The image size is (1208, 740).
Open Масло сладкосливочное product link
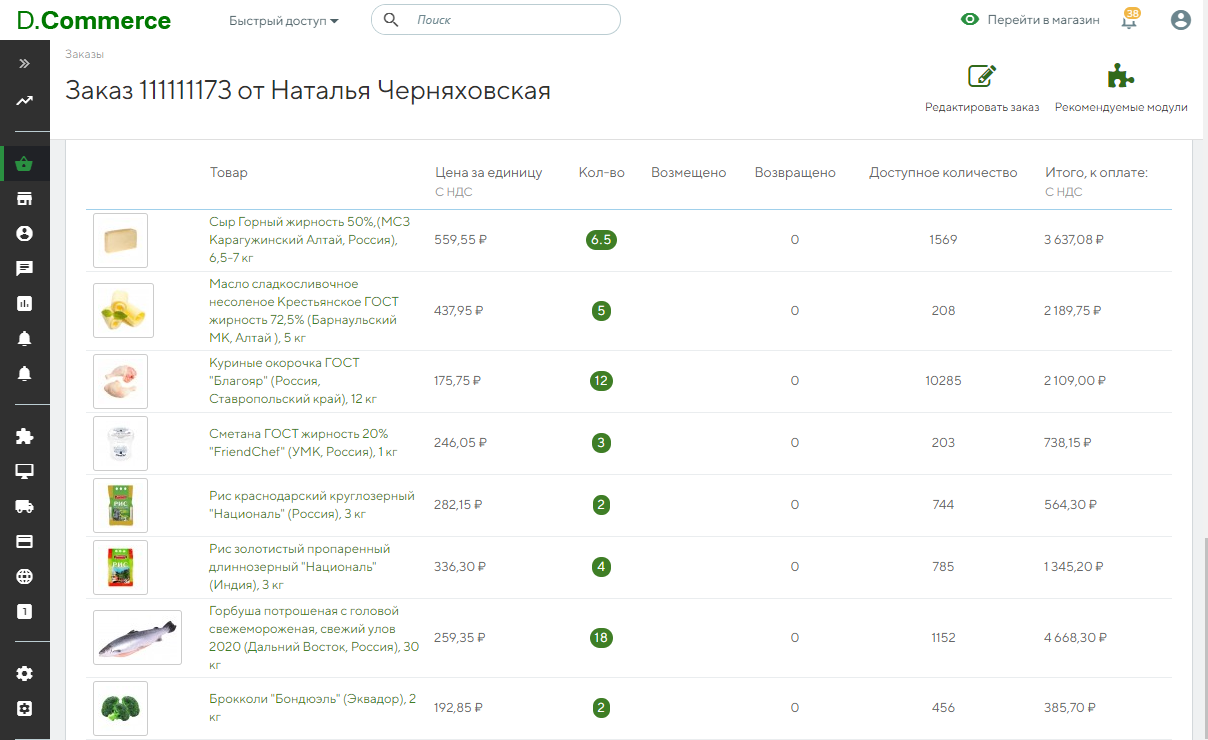coord(303,311)
